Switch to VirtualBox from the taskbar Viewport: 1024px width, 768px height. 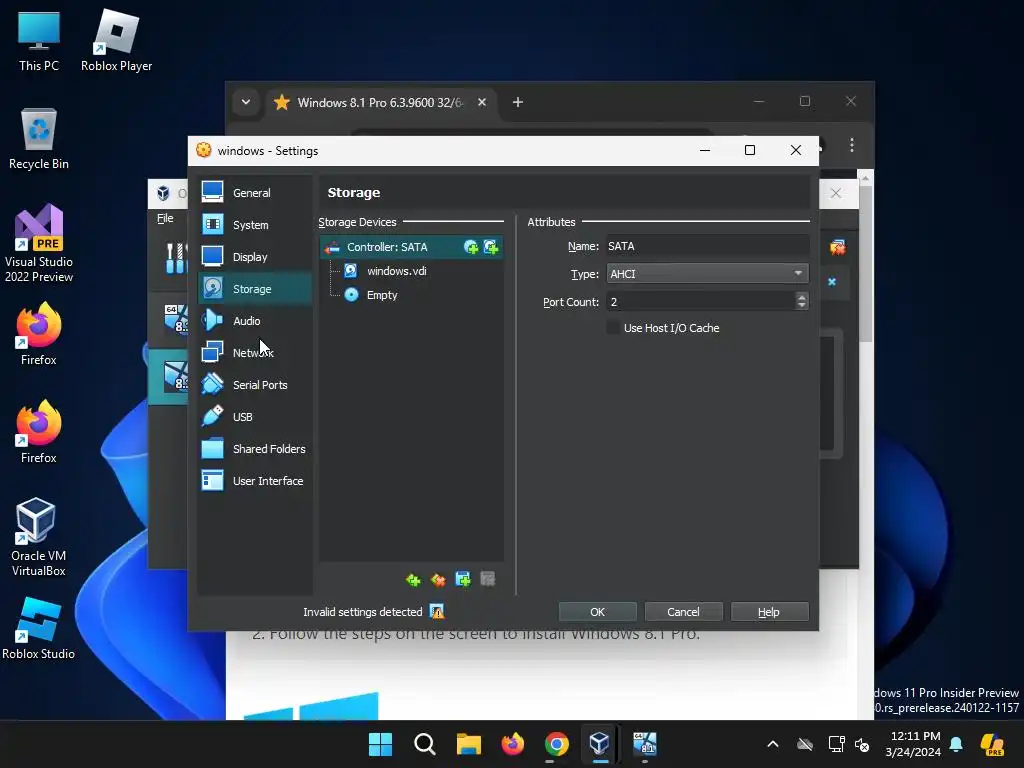(600, 744)
